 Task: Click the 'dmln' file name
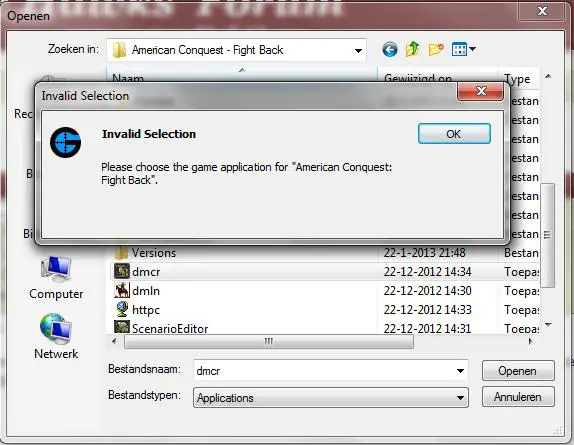tap(146, 291)
